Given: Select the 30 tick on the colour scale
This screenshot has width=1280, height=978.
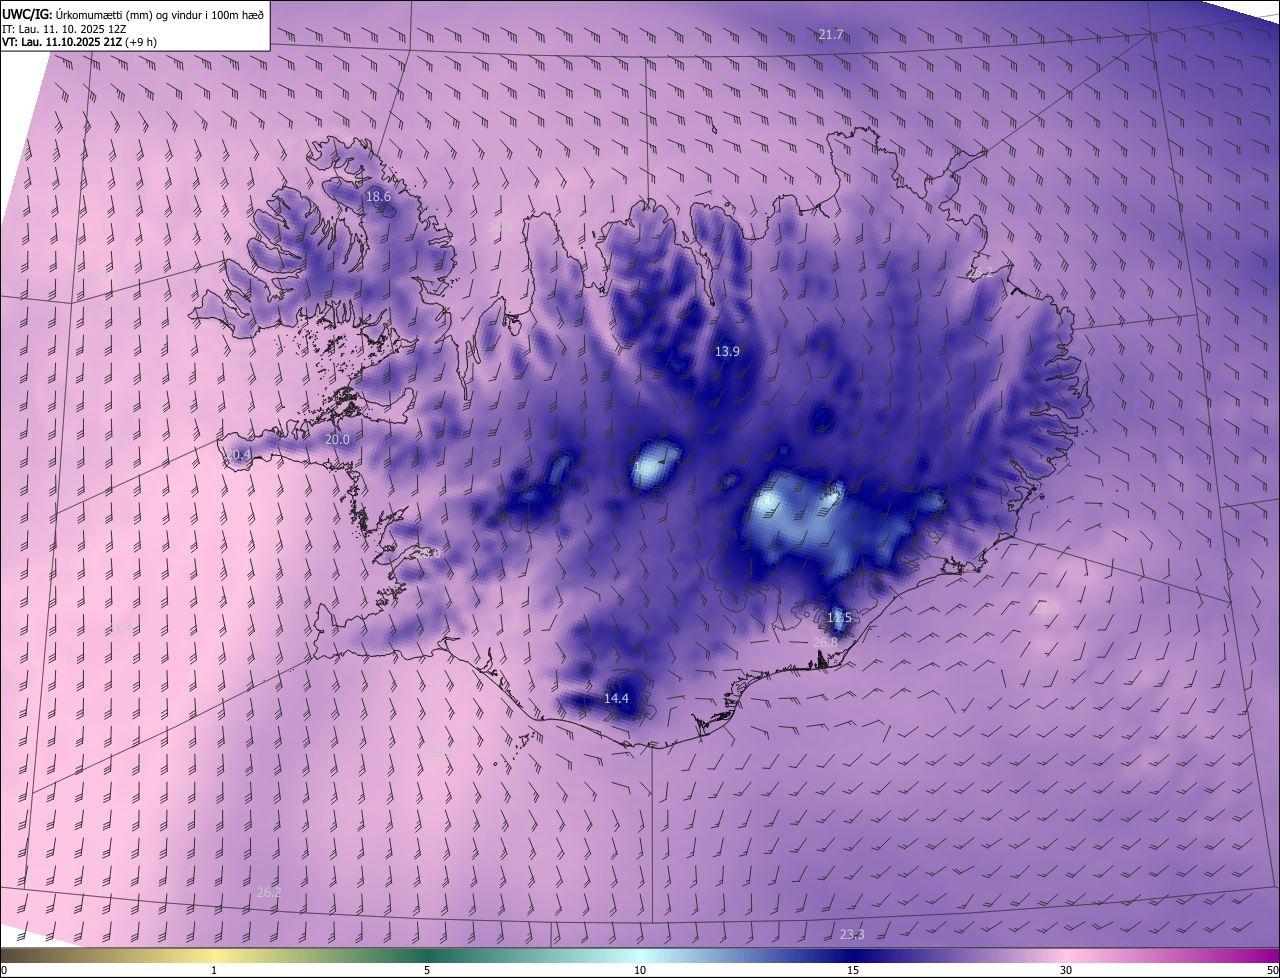Looking at the screenshot, I should tap(1066, 970).
